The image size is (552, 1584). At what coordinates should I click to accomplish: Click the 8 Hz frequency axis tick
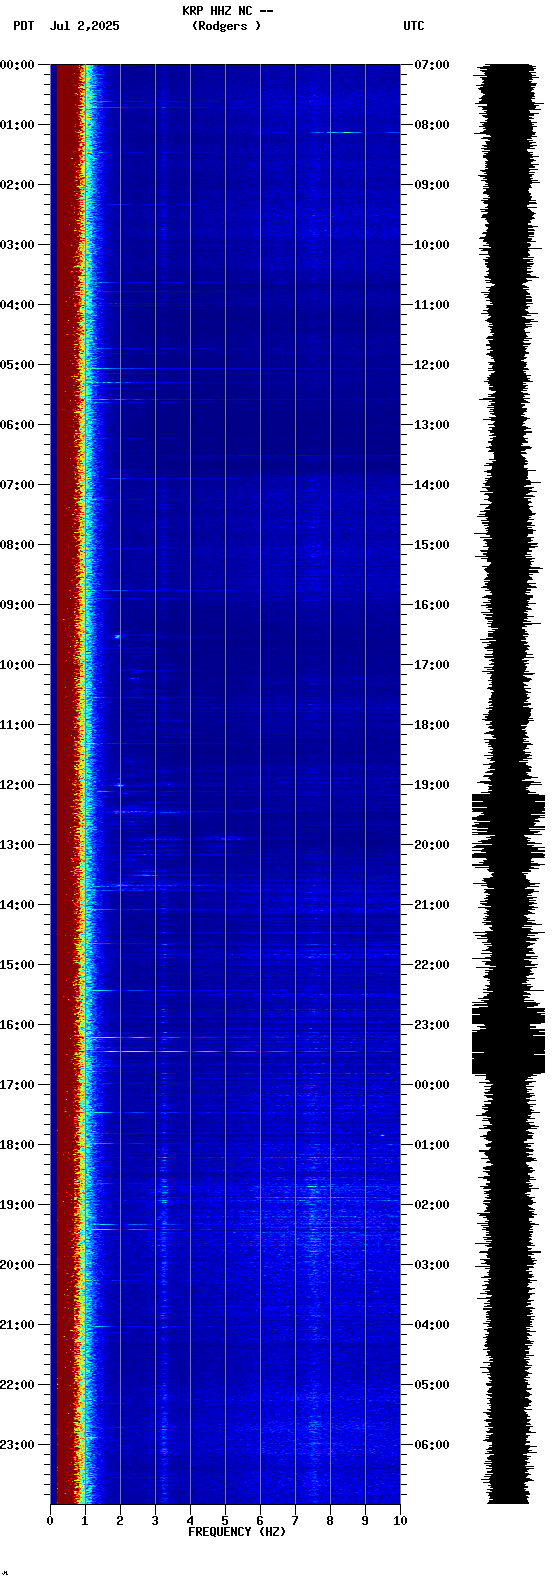pos(330,1521)
